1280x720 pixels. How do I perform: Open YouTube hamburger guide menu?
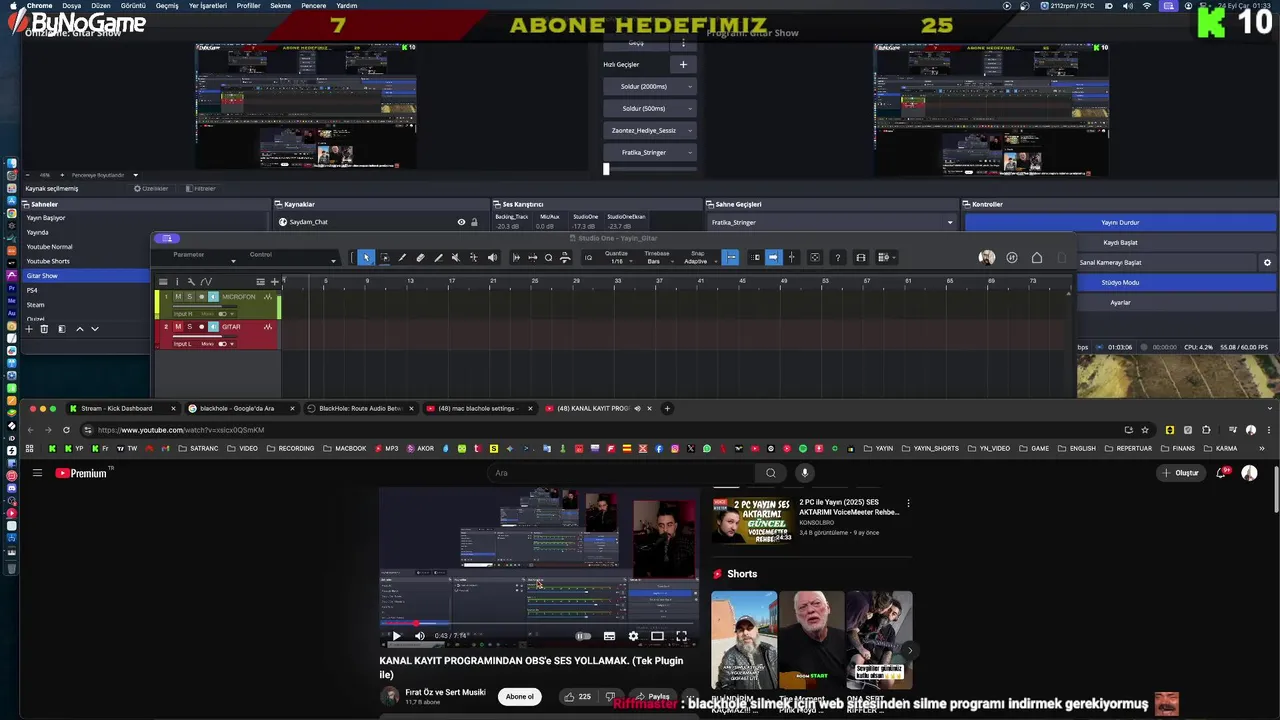pyautogui.click(x=37, y=473)
